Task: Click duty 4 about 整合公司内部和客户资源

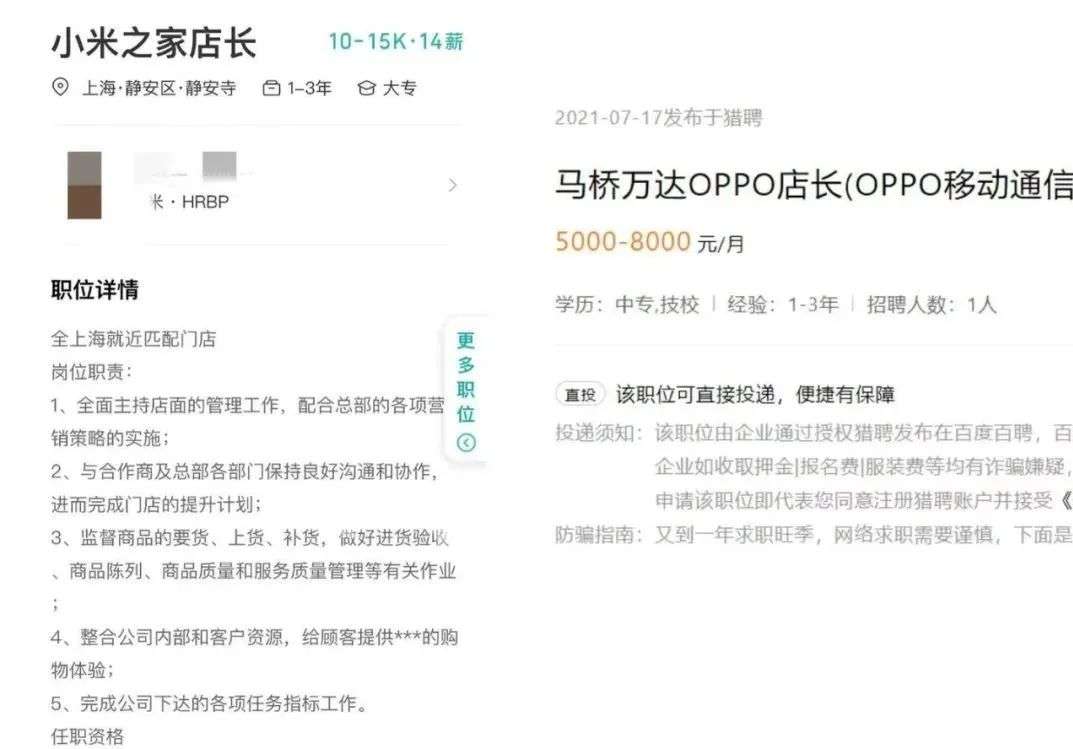Action: coord(255,653)
